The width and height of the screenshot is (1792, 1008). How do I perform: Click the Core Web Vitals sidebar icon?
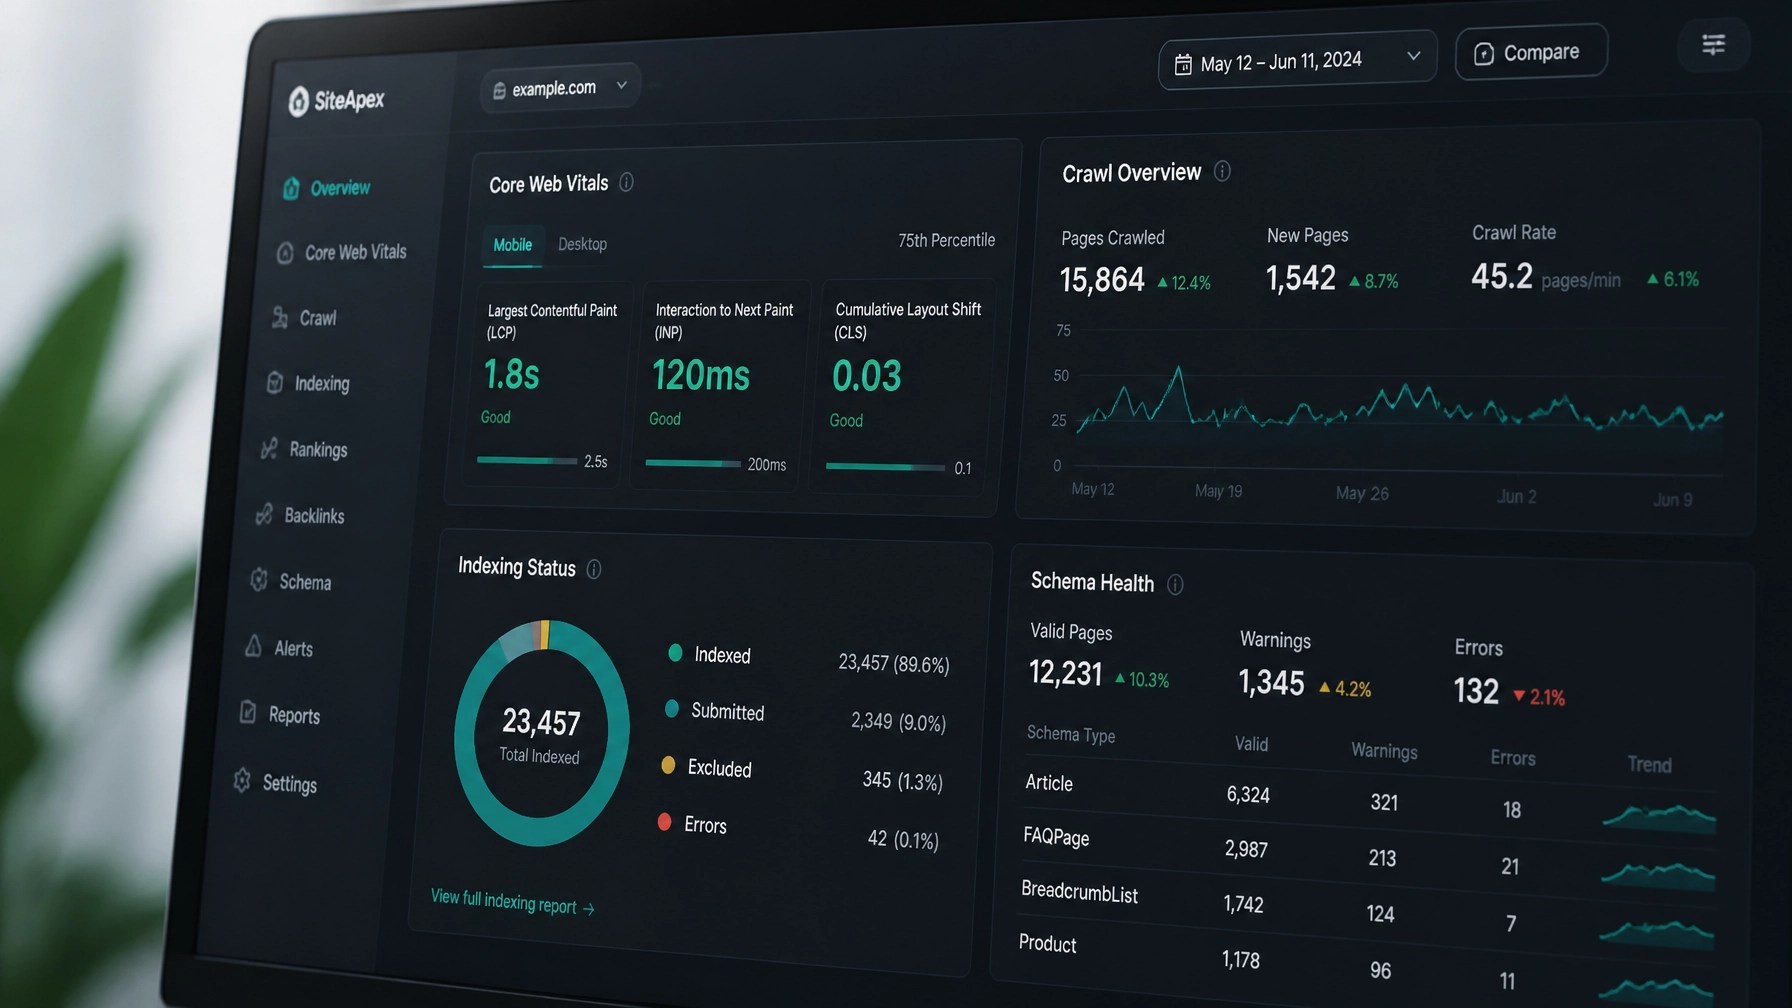point(285,252)
